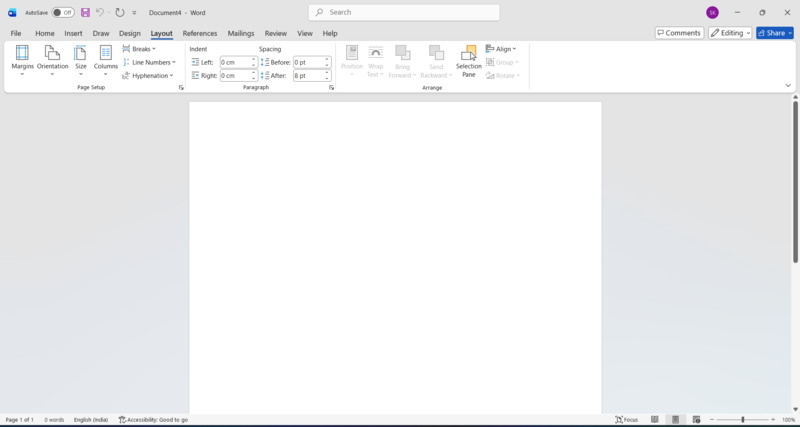Click the Redo/Repeat icon
The height and width of the screenshot is (427, 800).
tap(120, 12)
